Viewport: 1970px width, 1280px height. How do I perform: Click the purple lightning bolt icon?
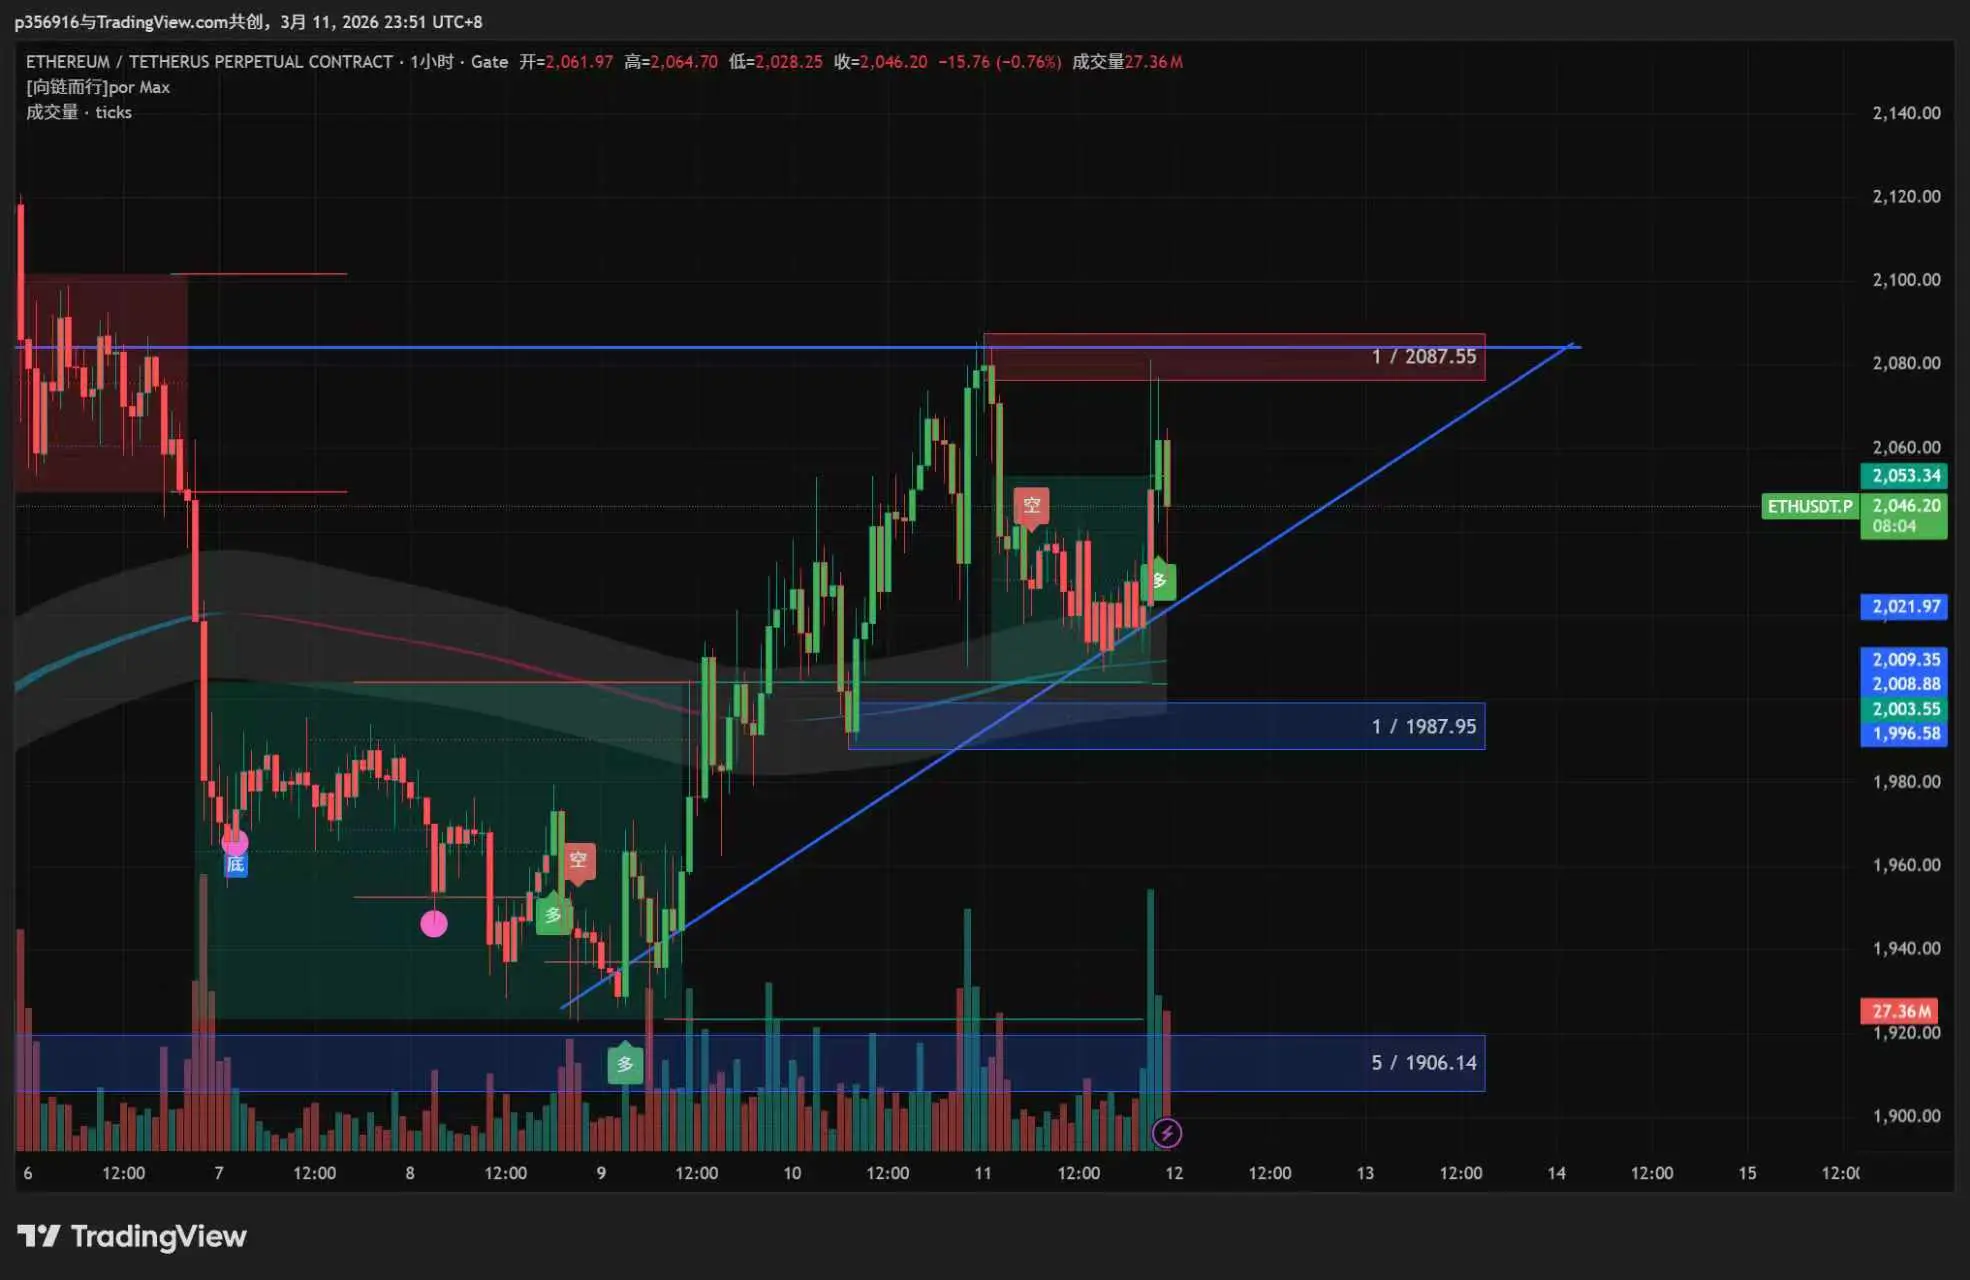tap(1166, 1133)
